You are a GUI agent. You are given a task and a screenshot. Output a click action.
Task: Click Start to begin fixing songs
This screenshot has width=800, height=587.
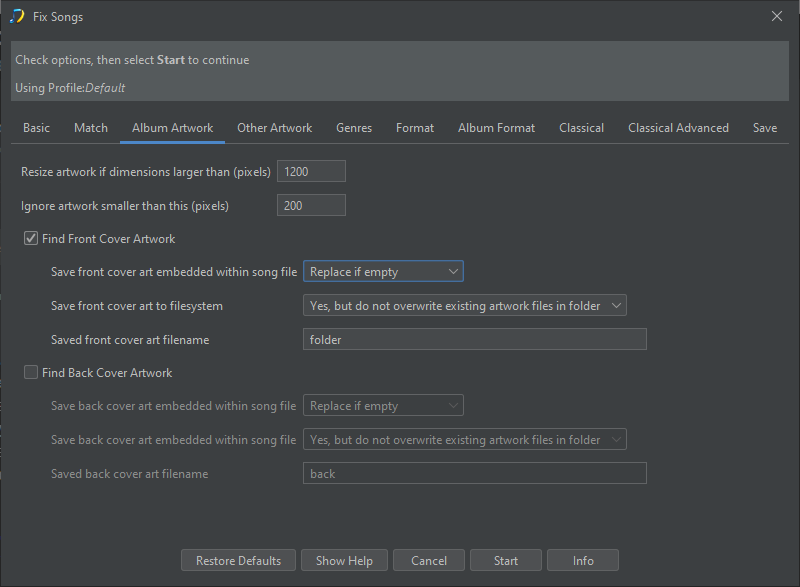click(x=506, y=561)
